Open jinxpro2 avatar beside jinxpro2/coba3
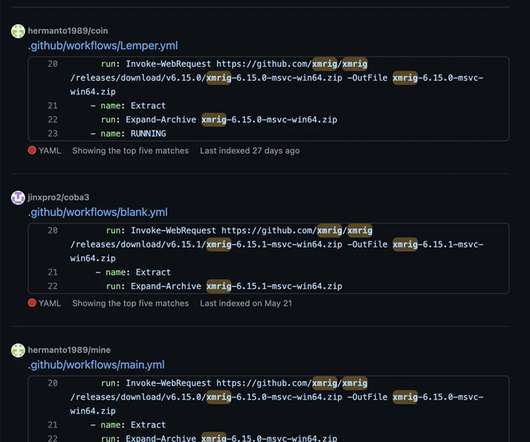The height and width of the screenshot is (442, 530). [x=18, y=198]
